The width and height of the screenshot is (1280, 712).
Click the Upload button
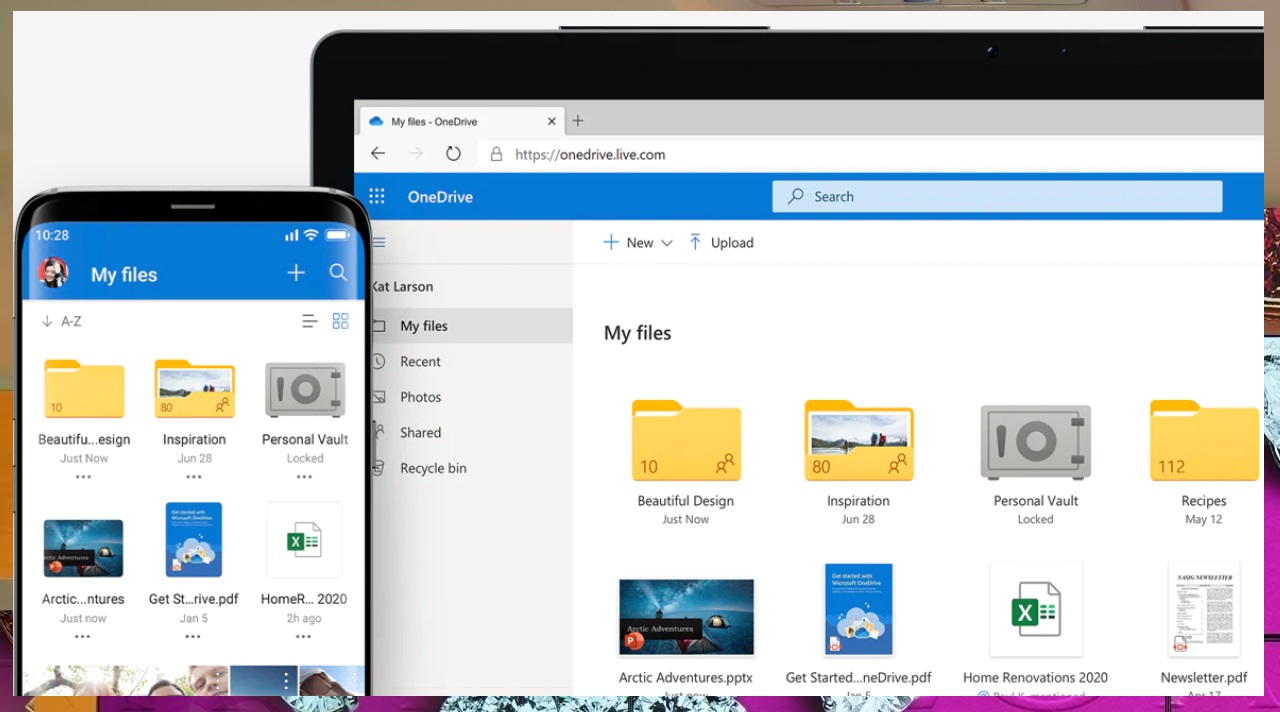pyautogui.click(x=721, y=243)
